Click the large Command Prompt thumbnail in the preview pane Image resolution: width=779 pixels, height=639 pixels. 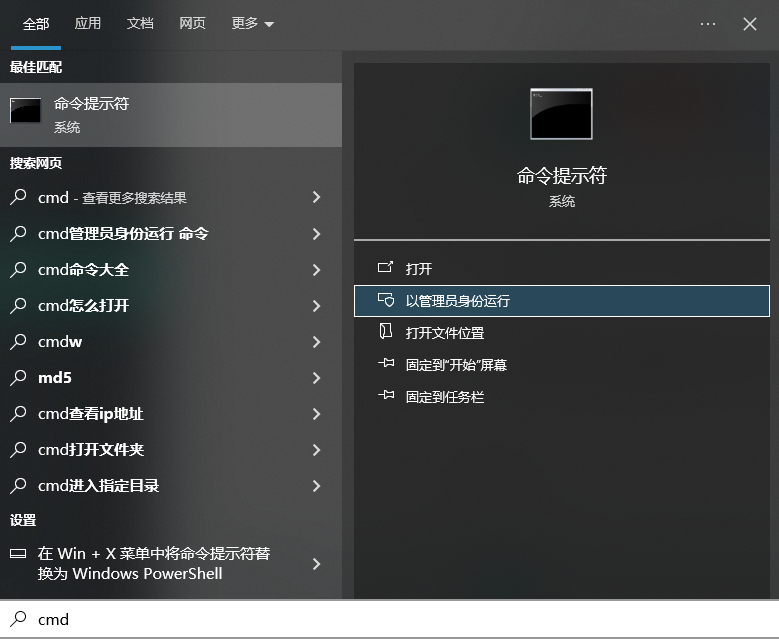tap(561, 114)
